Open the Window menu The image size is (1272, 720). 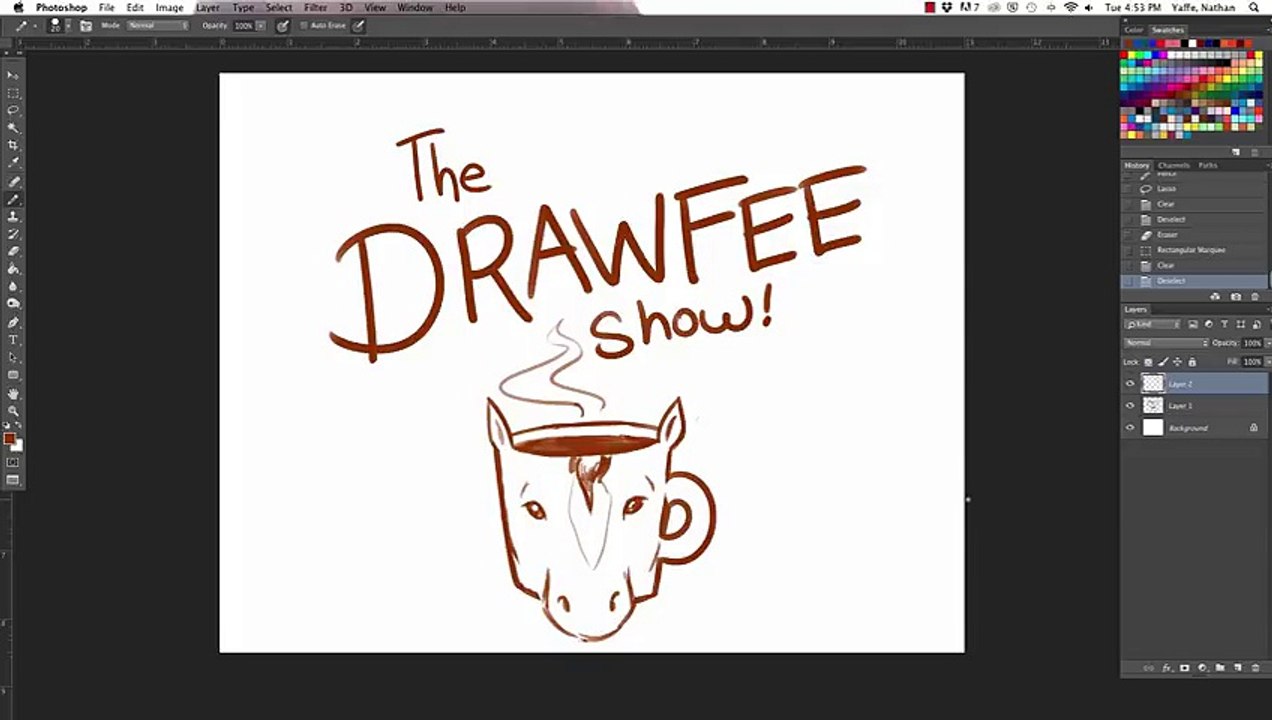click(x=415, y=7)
